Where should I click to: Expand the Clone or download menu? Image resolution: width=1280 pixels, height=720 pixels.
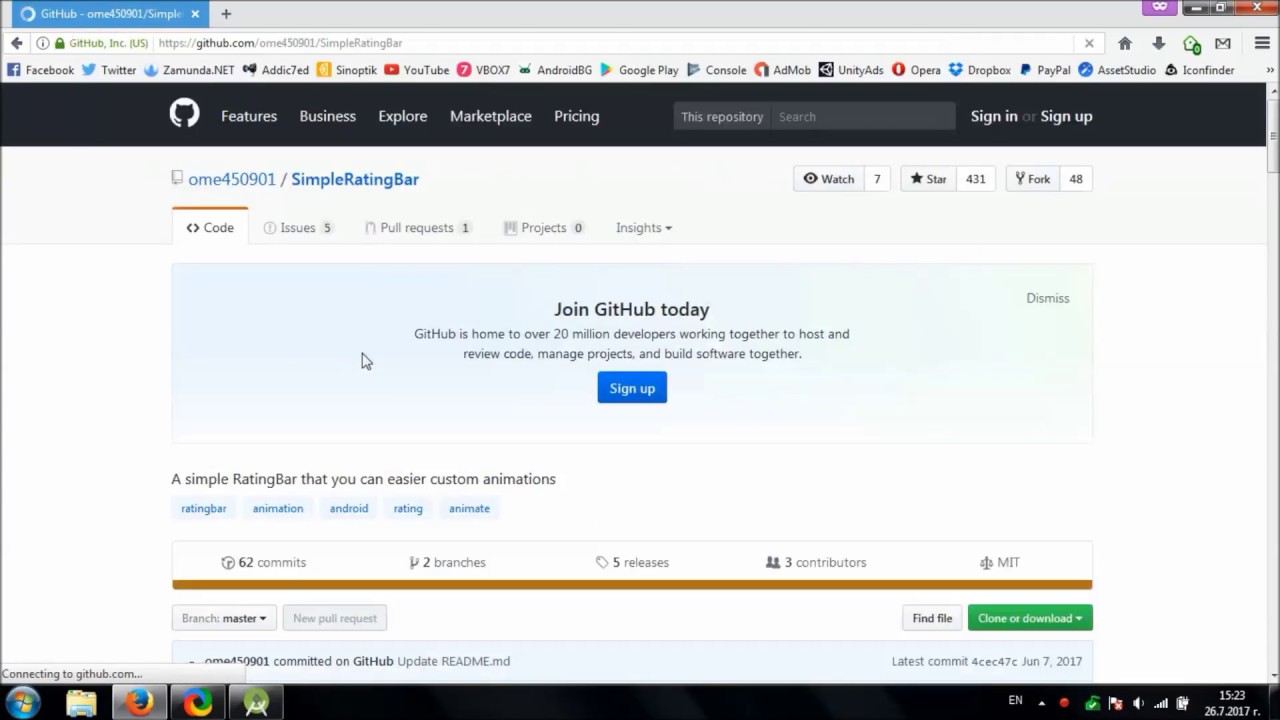1030,618
